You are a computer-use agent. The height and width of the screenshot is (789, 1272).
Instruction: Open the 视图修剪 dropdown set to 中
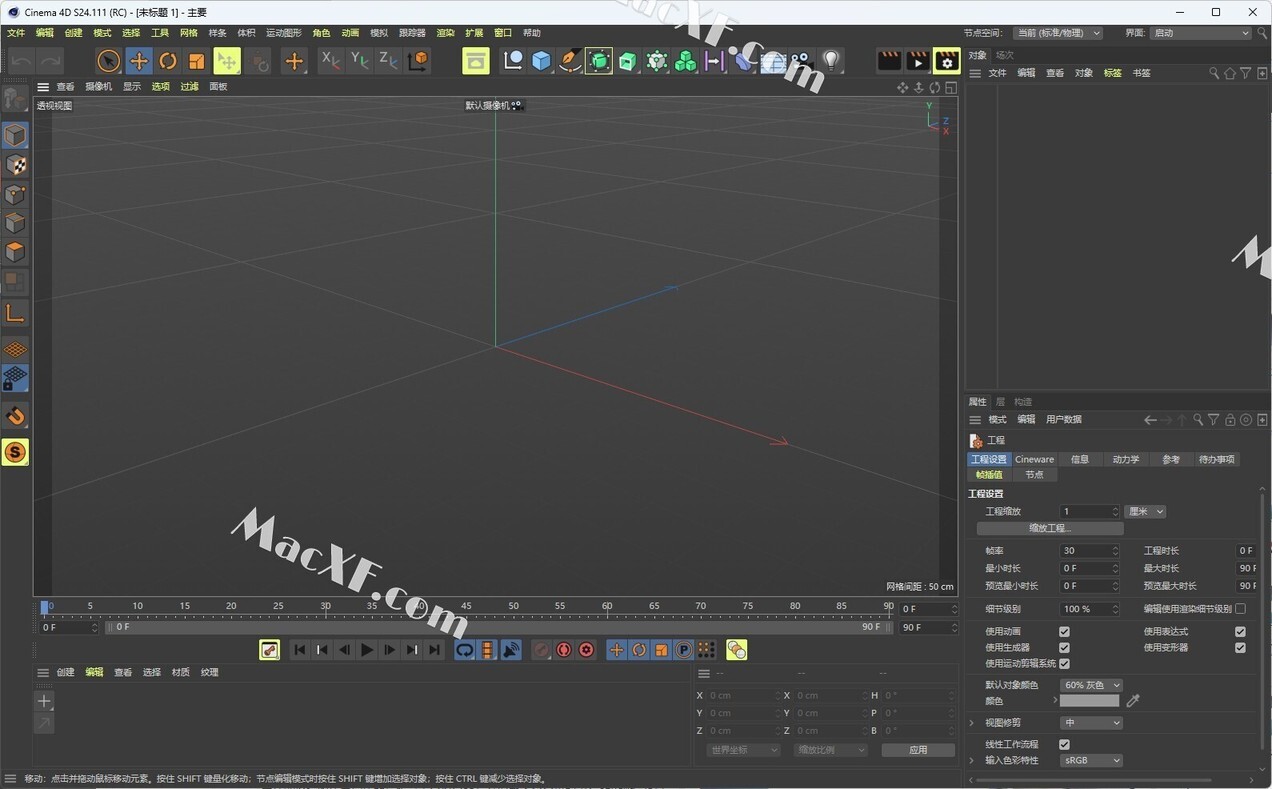[1091, 723]
